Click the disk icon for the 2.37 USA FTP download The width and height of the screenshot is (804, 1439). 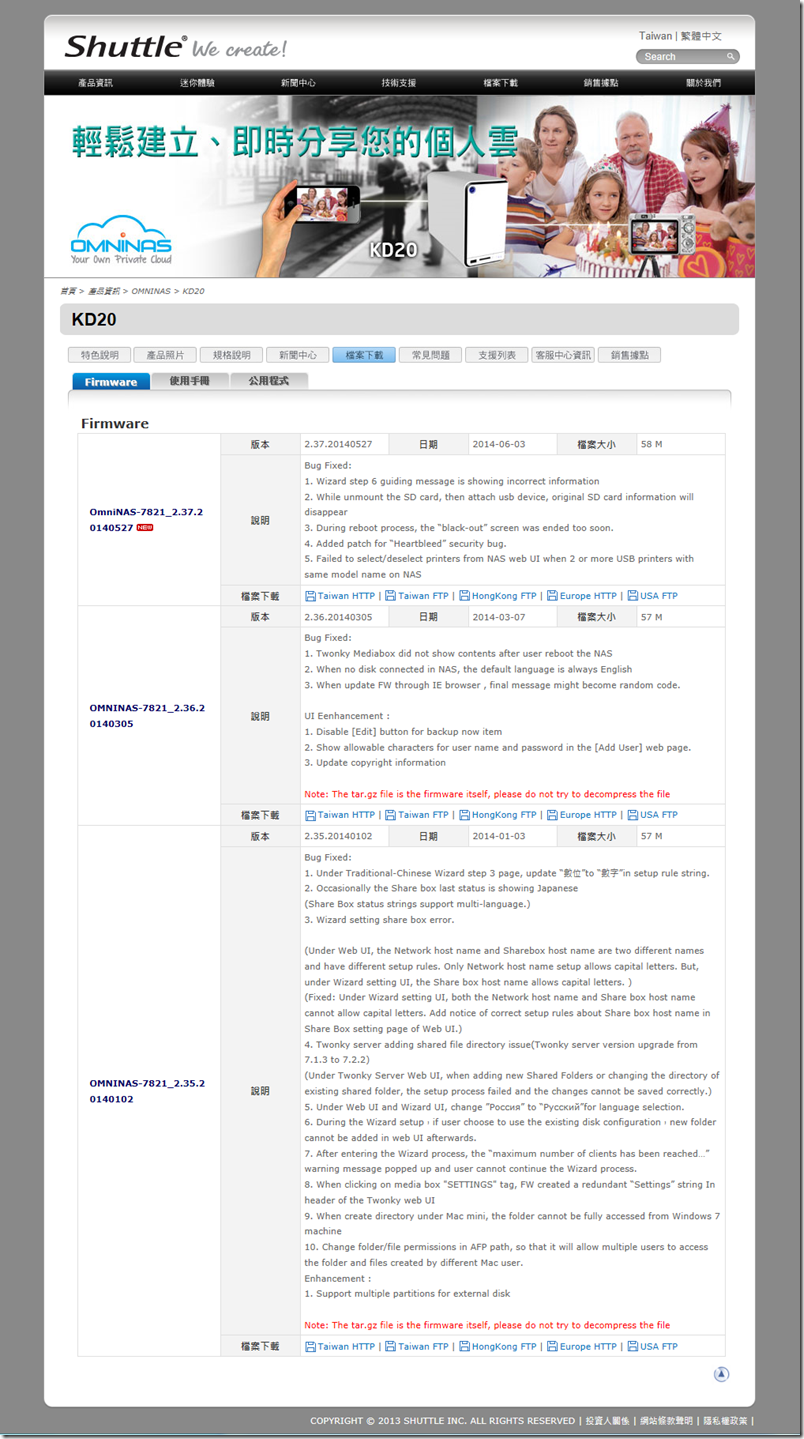click(633, 596)
